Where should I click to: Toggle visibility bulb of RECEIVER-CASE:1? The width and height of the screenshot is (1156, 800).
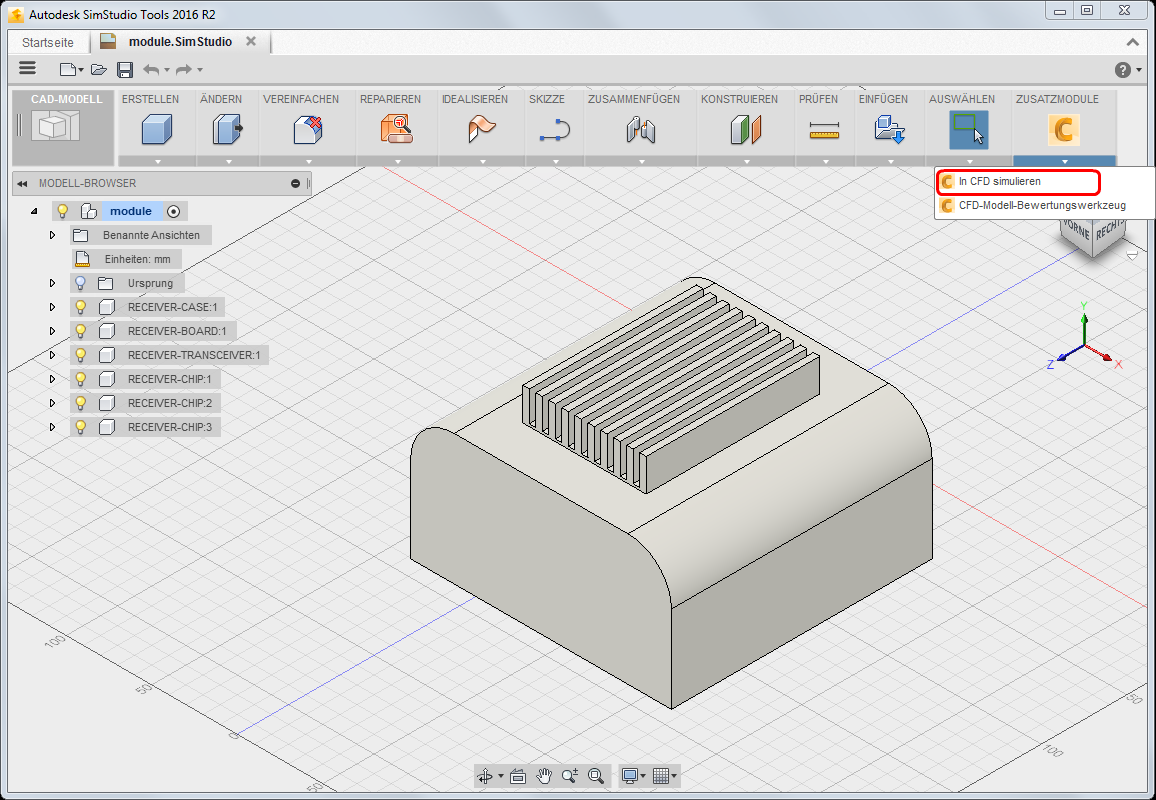[x=80, y=307]
